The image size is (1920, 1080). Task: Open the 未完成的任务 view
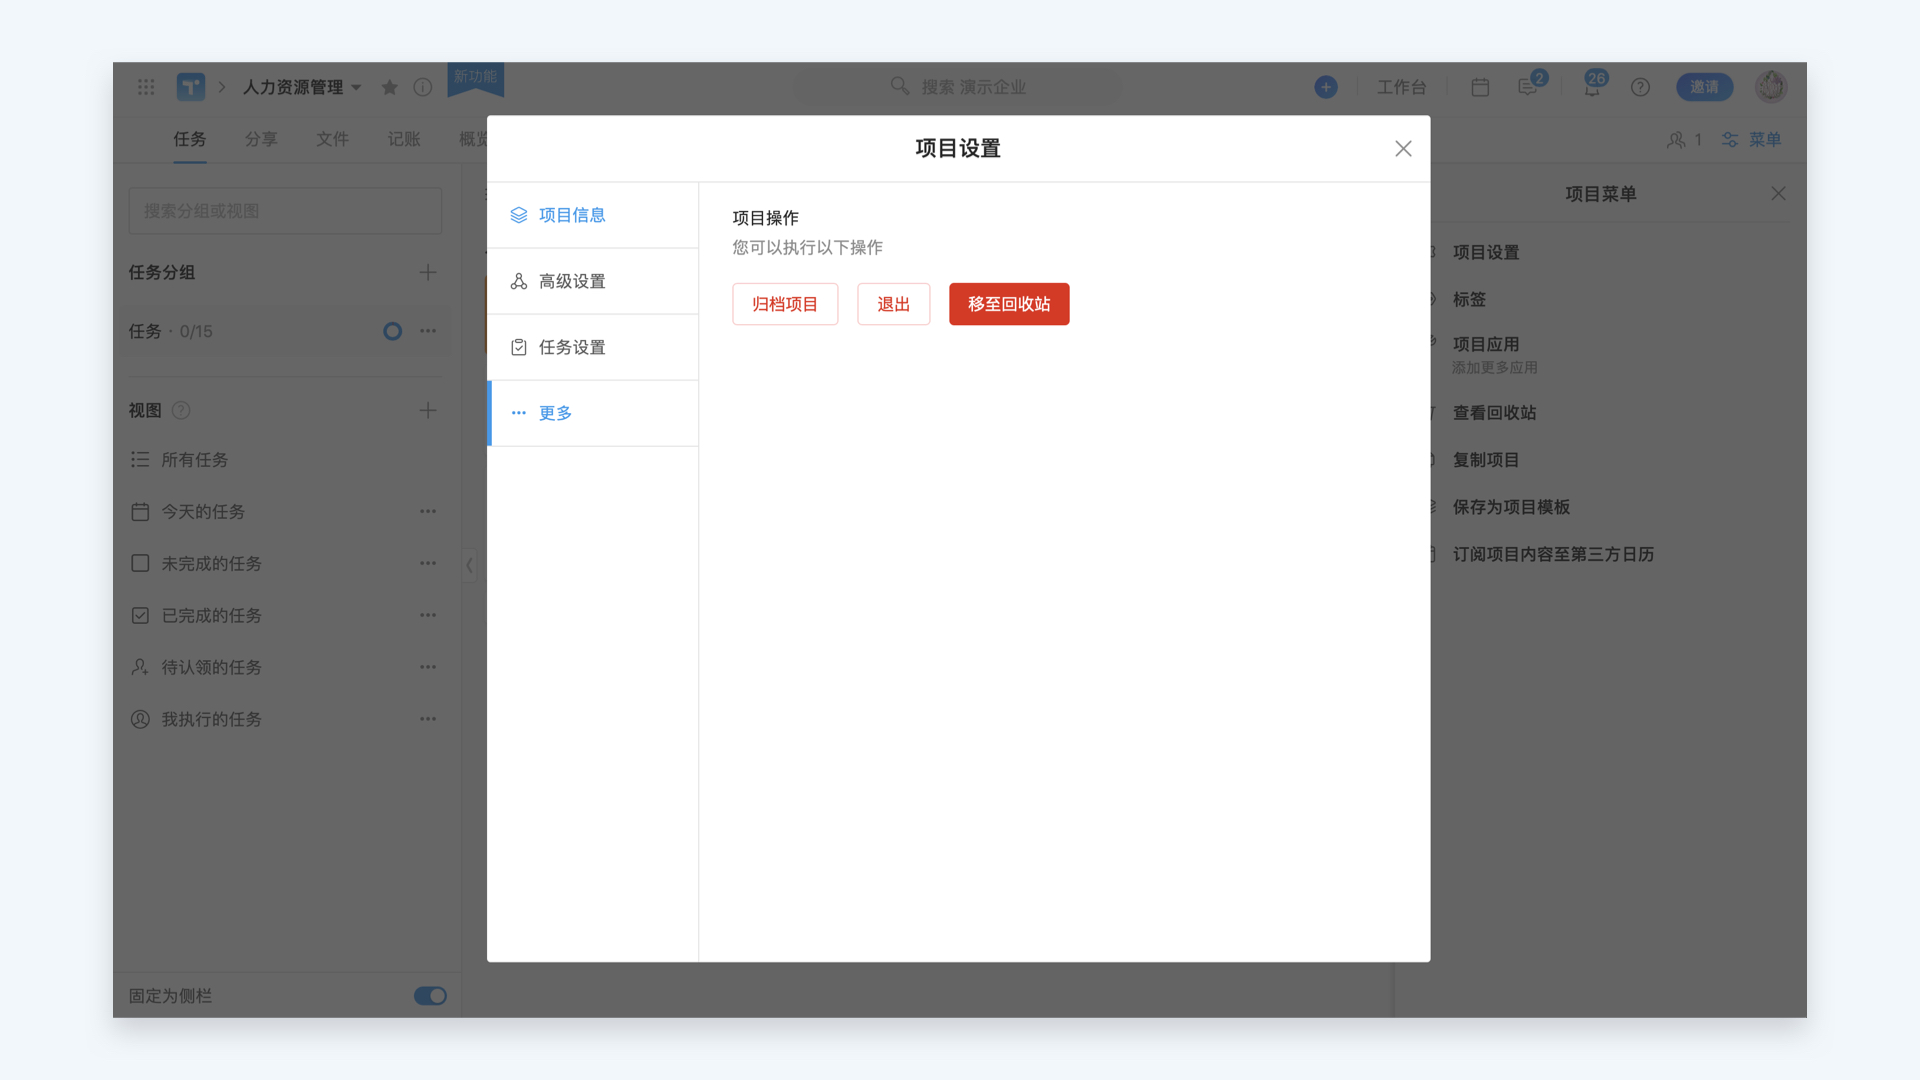click(211, 564)
